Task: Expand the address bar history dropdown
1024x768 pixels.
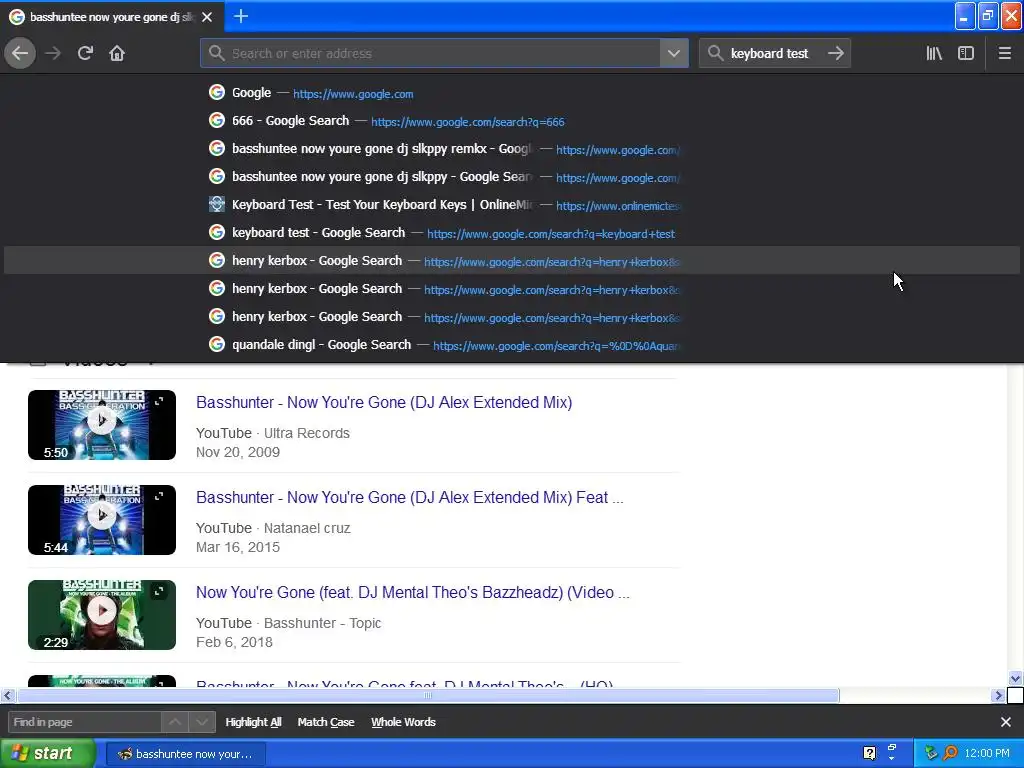Action: pos(674,54)
